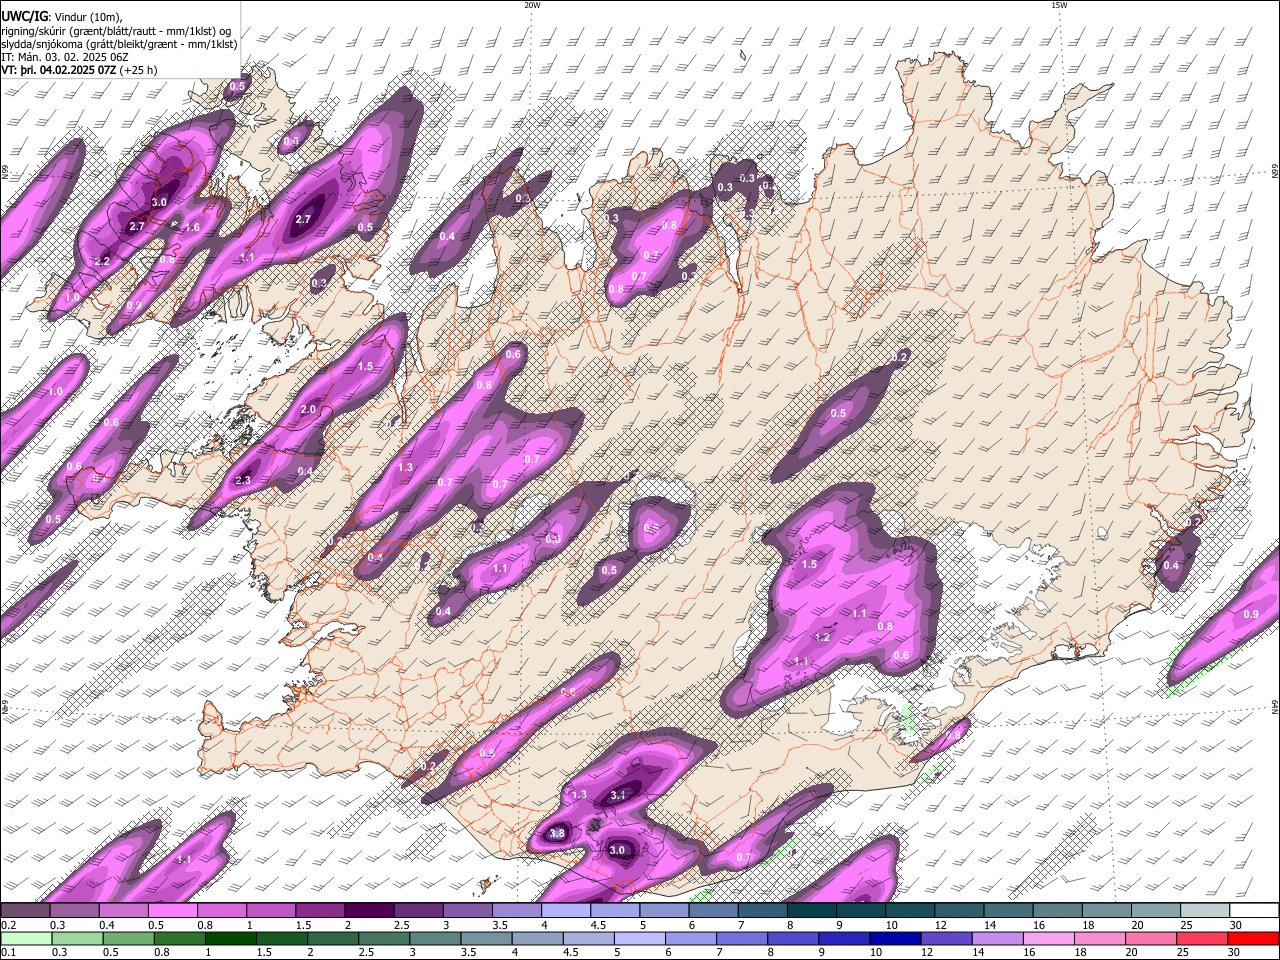The image size is (1280, 960).
Task: Pick the 14–16 light violet rain legend swatch
Action: [996, 938]
